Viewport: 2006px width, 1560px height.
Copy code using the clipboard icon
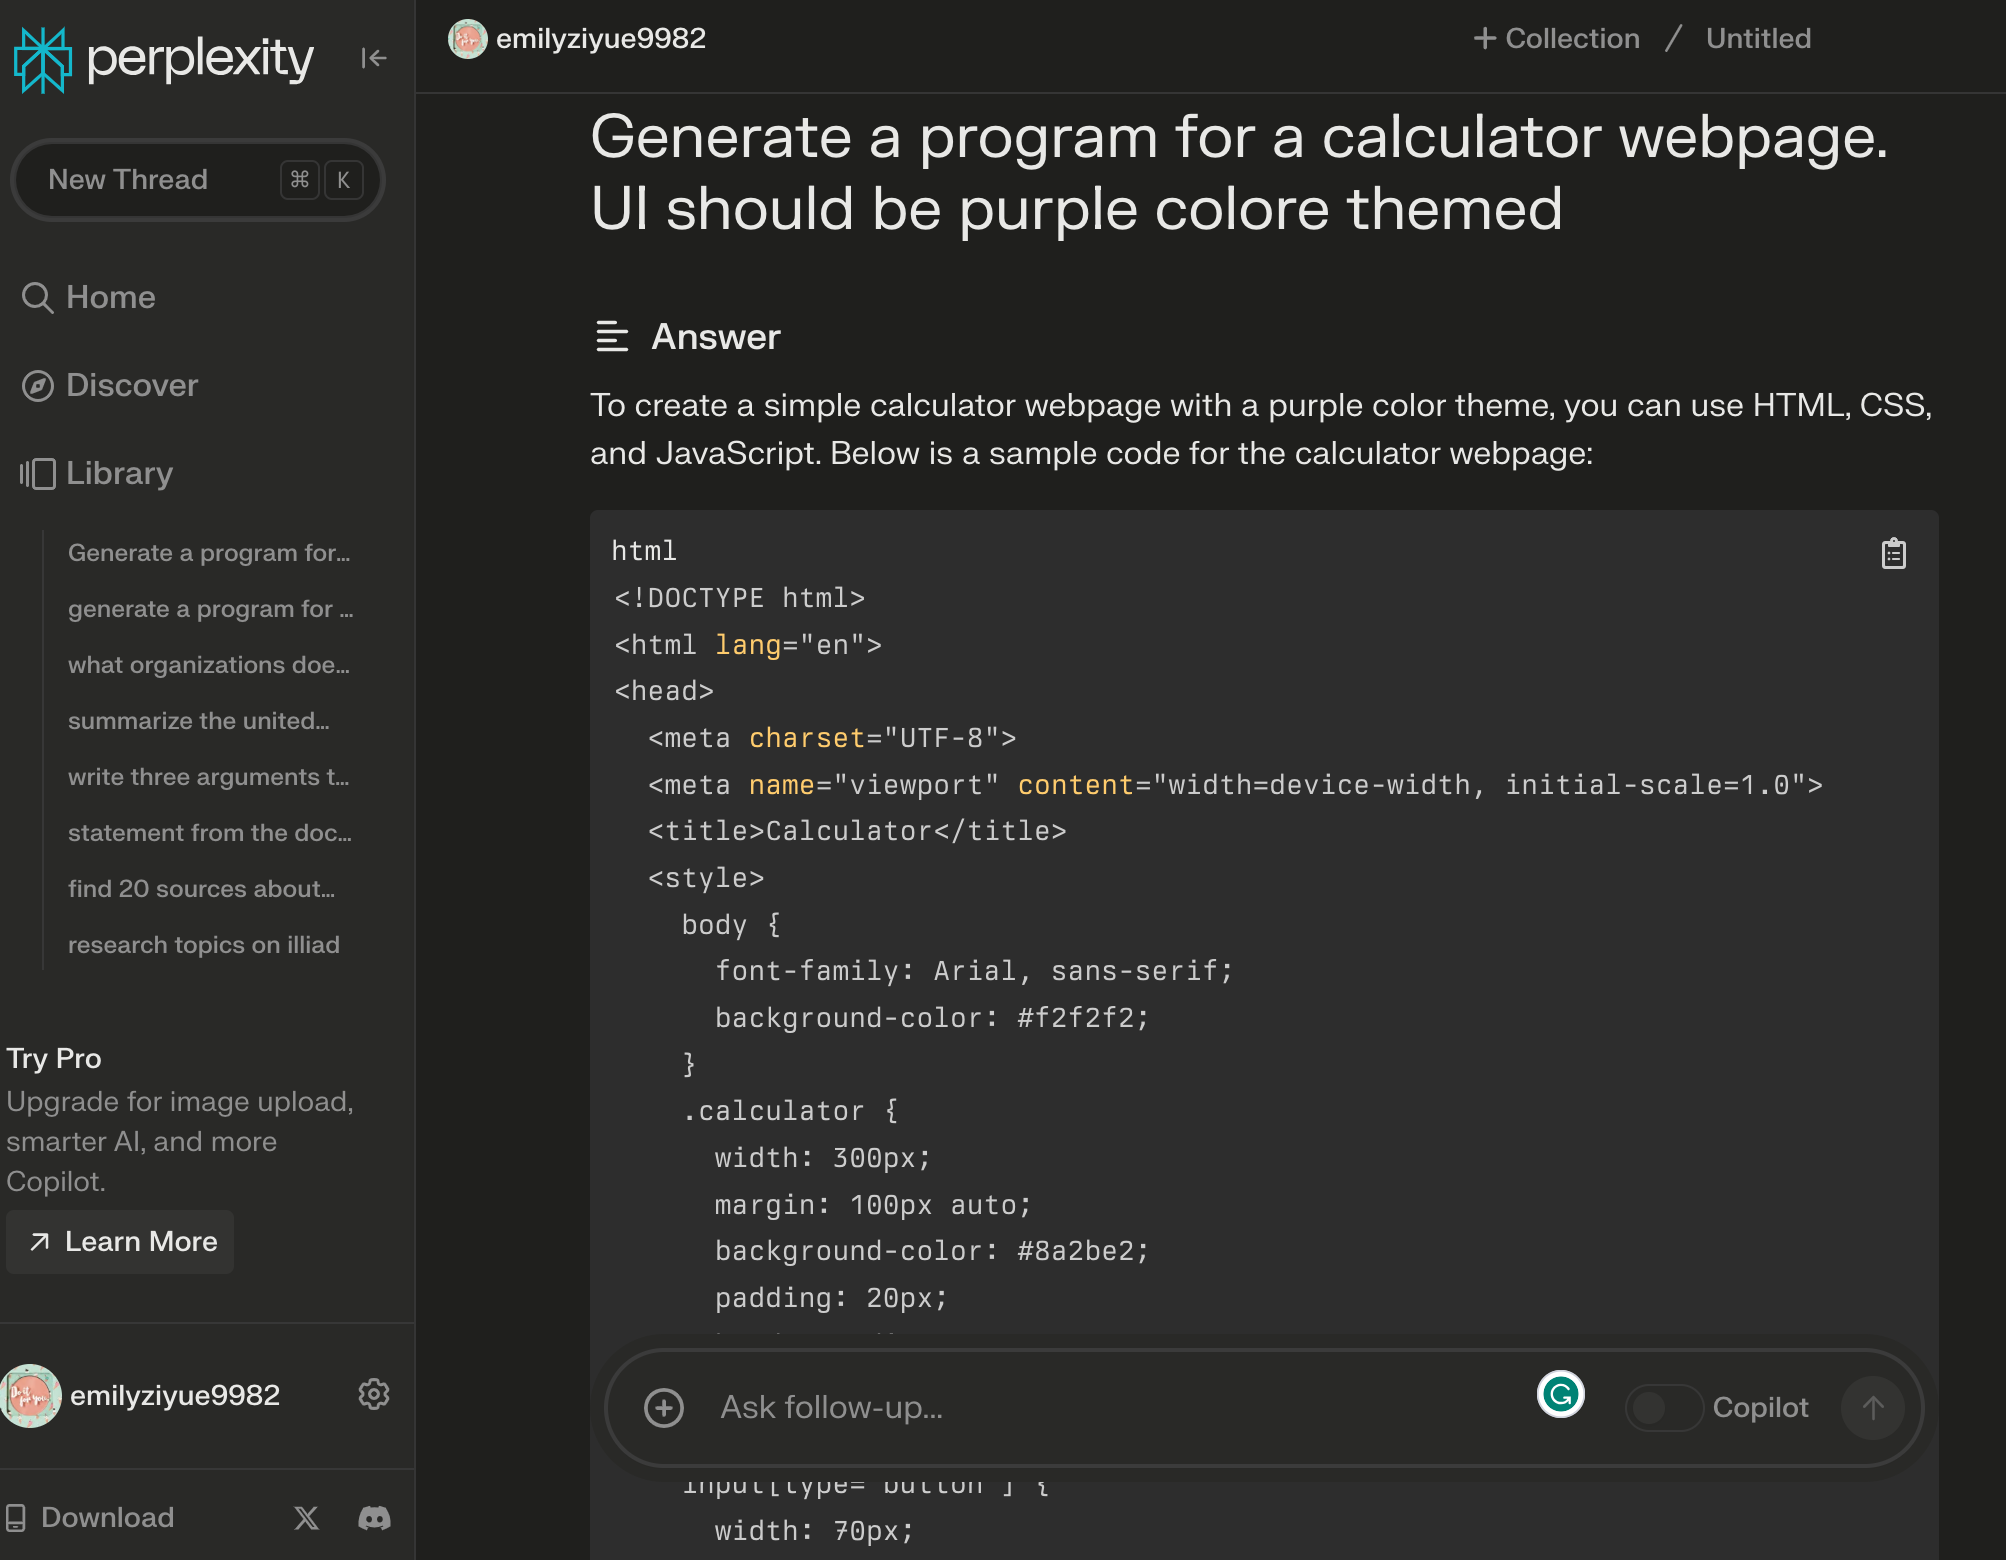pyautogui.click(x=1893, y=553)
